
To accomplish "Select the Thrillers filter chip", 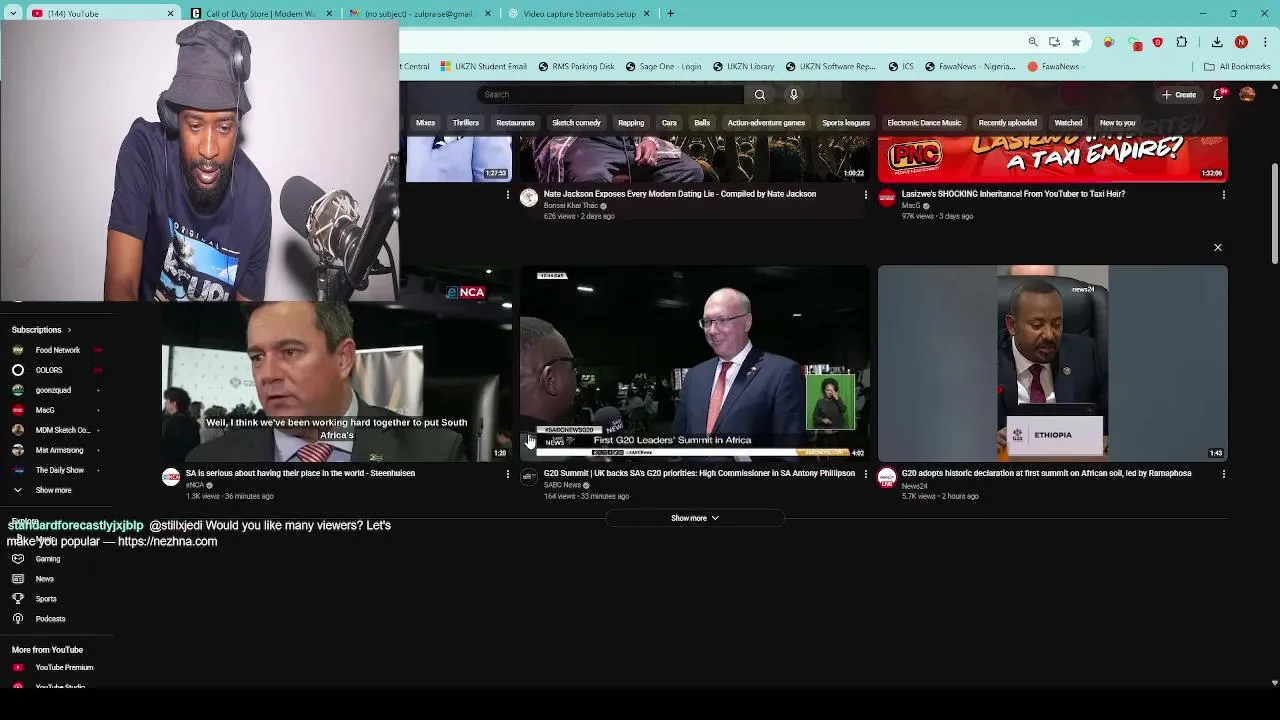I will click(x=465, y=123).
